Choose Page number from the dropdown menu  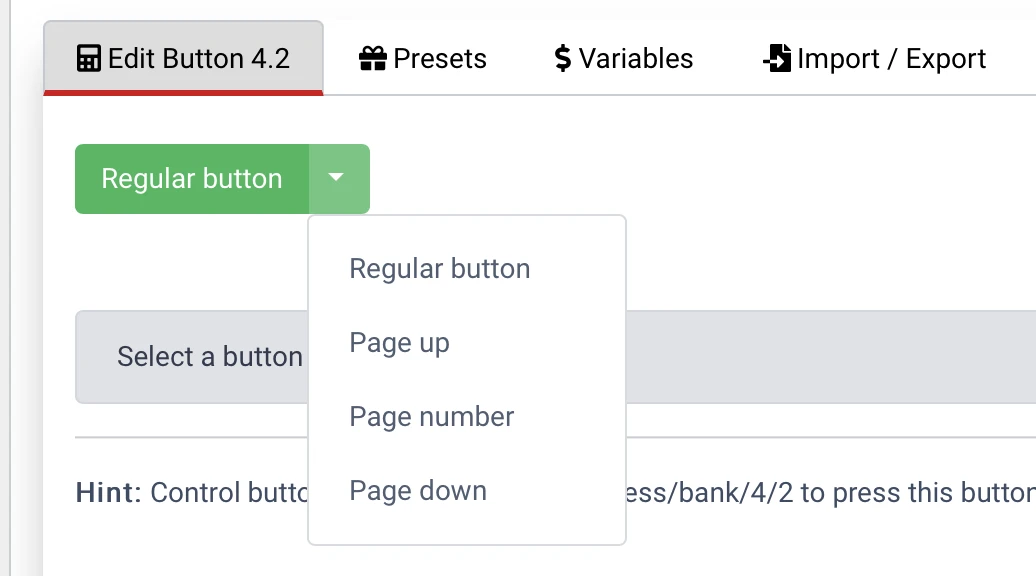431,417
